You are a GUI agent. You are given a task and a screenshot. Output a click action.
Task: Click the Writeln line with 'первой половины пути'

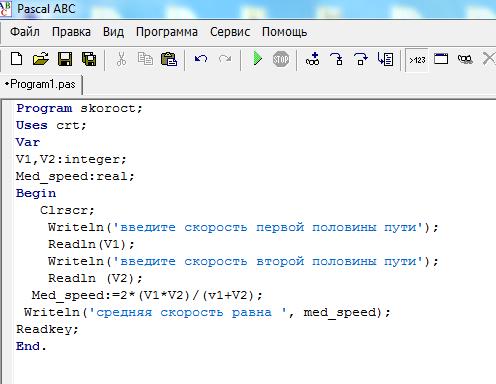243,227
